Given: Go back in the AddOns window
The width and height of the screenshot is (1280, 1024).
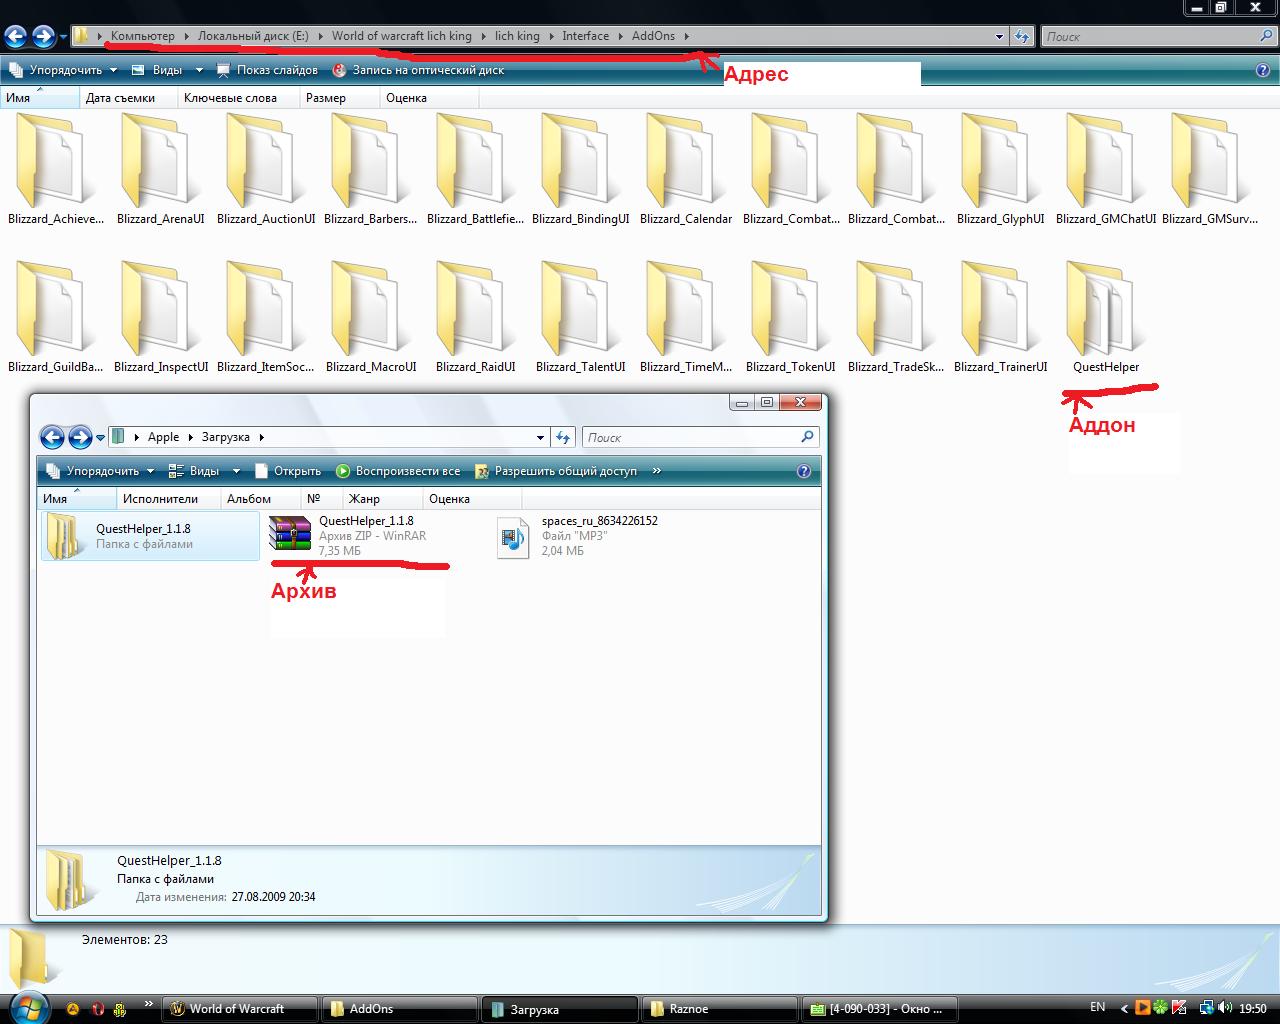Looking at the screenshot, I should click(x=15, y=37).
